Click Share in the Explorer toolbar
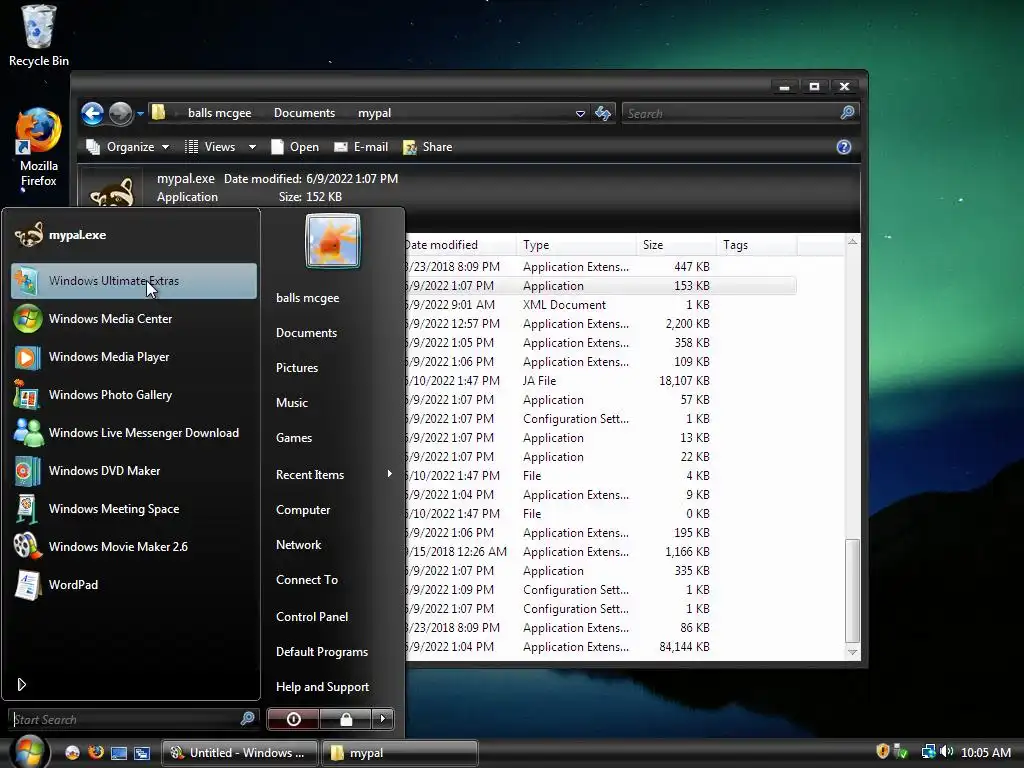 coord(428,147)
